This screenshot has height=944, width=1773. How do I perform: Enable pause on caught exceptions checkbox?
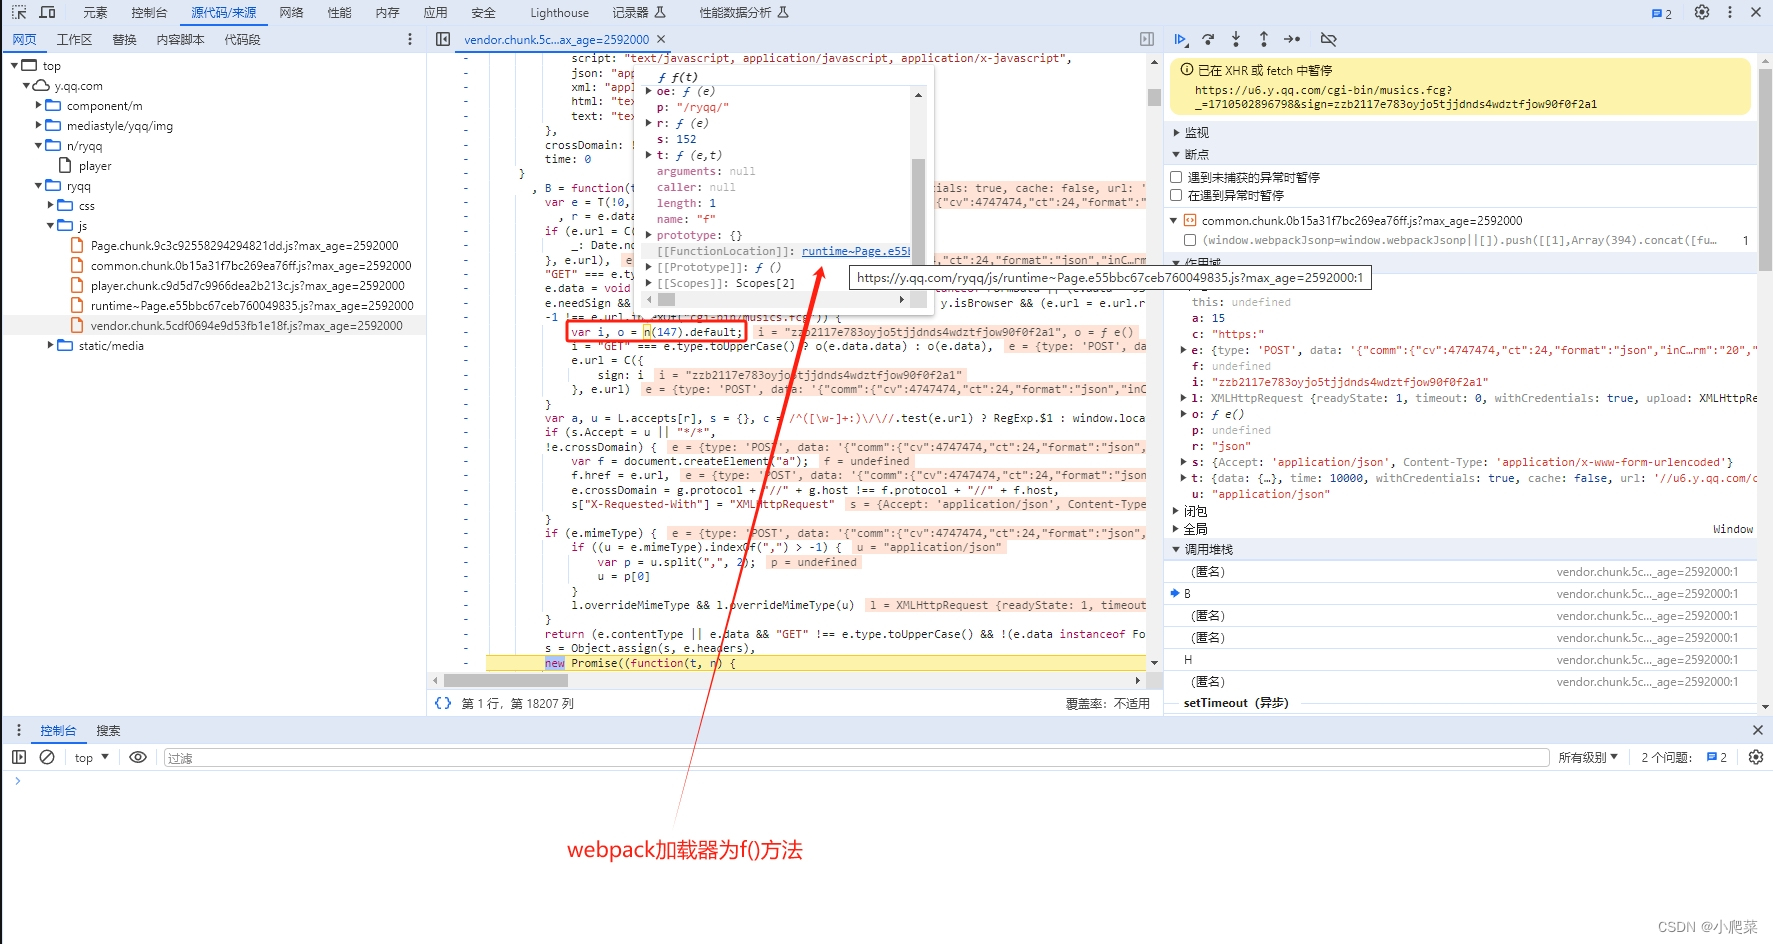1176,195
